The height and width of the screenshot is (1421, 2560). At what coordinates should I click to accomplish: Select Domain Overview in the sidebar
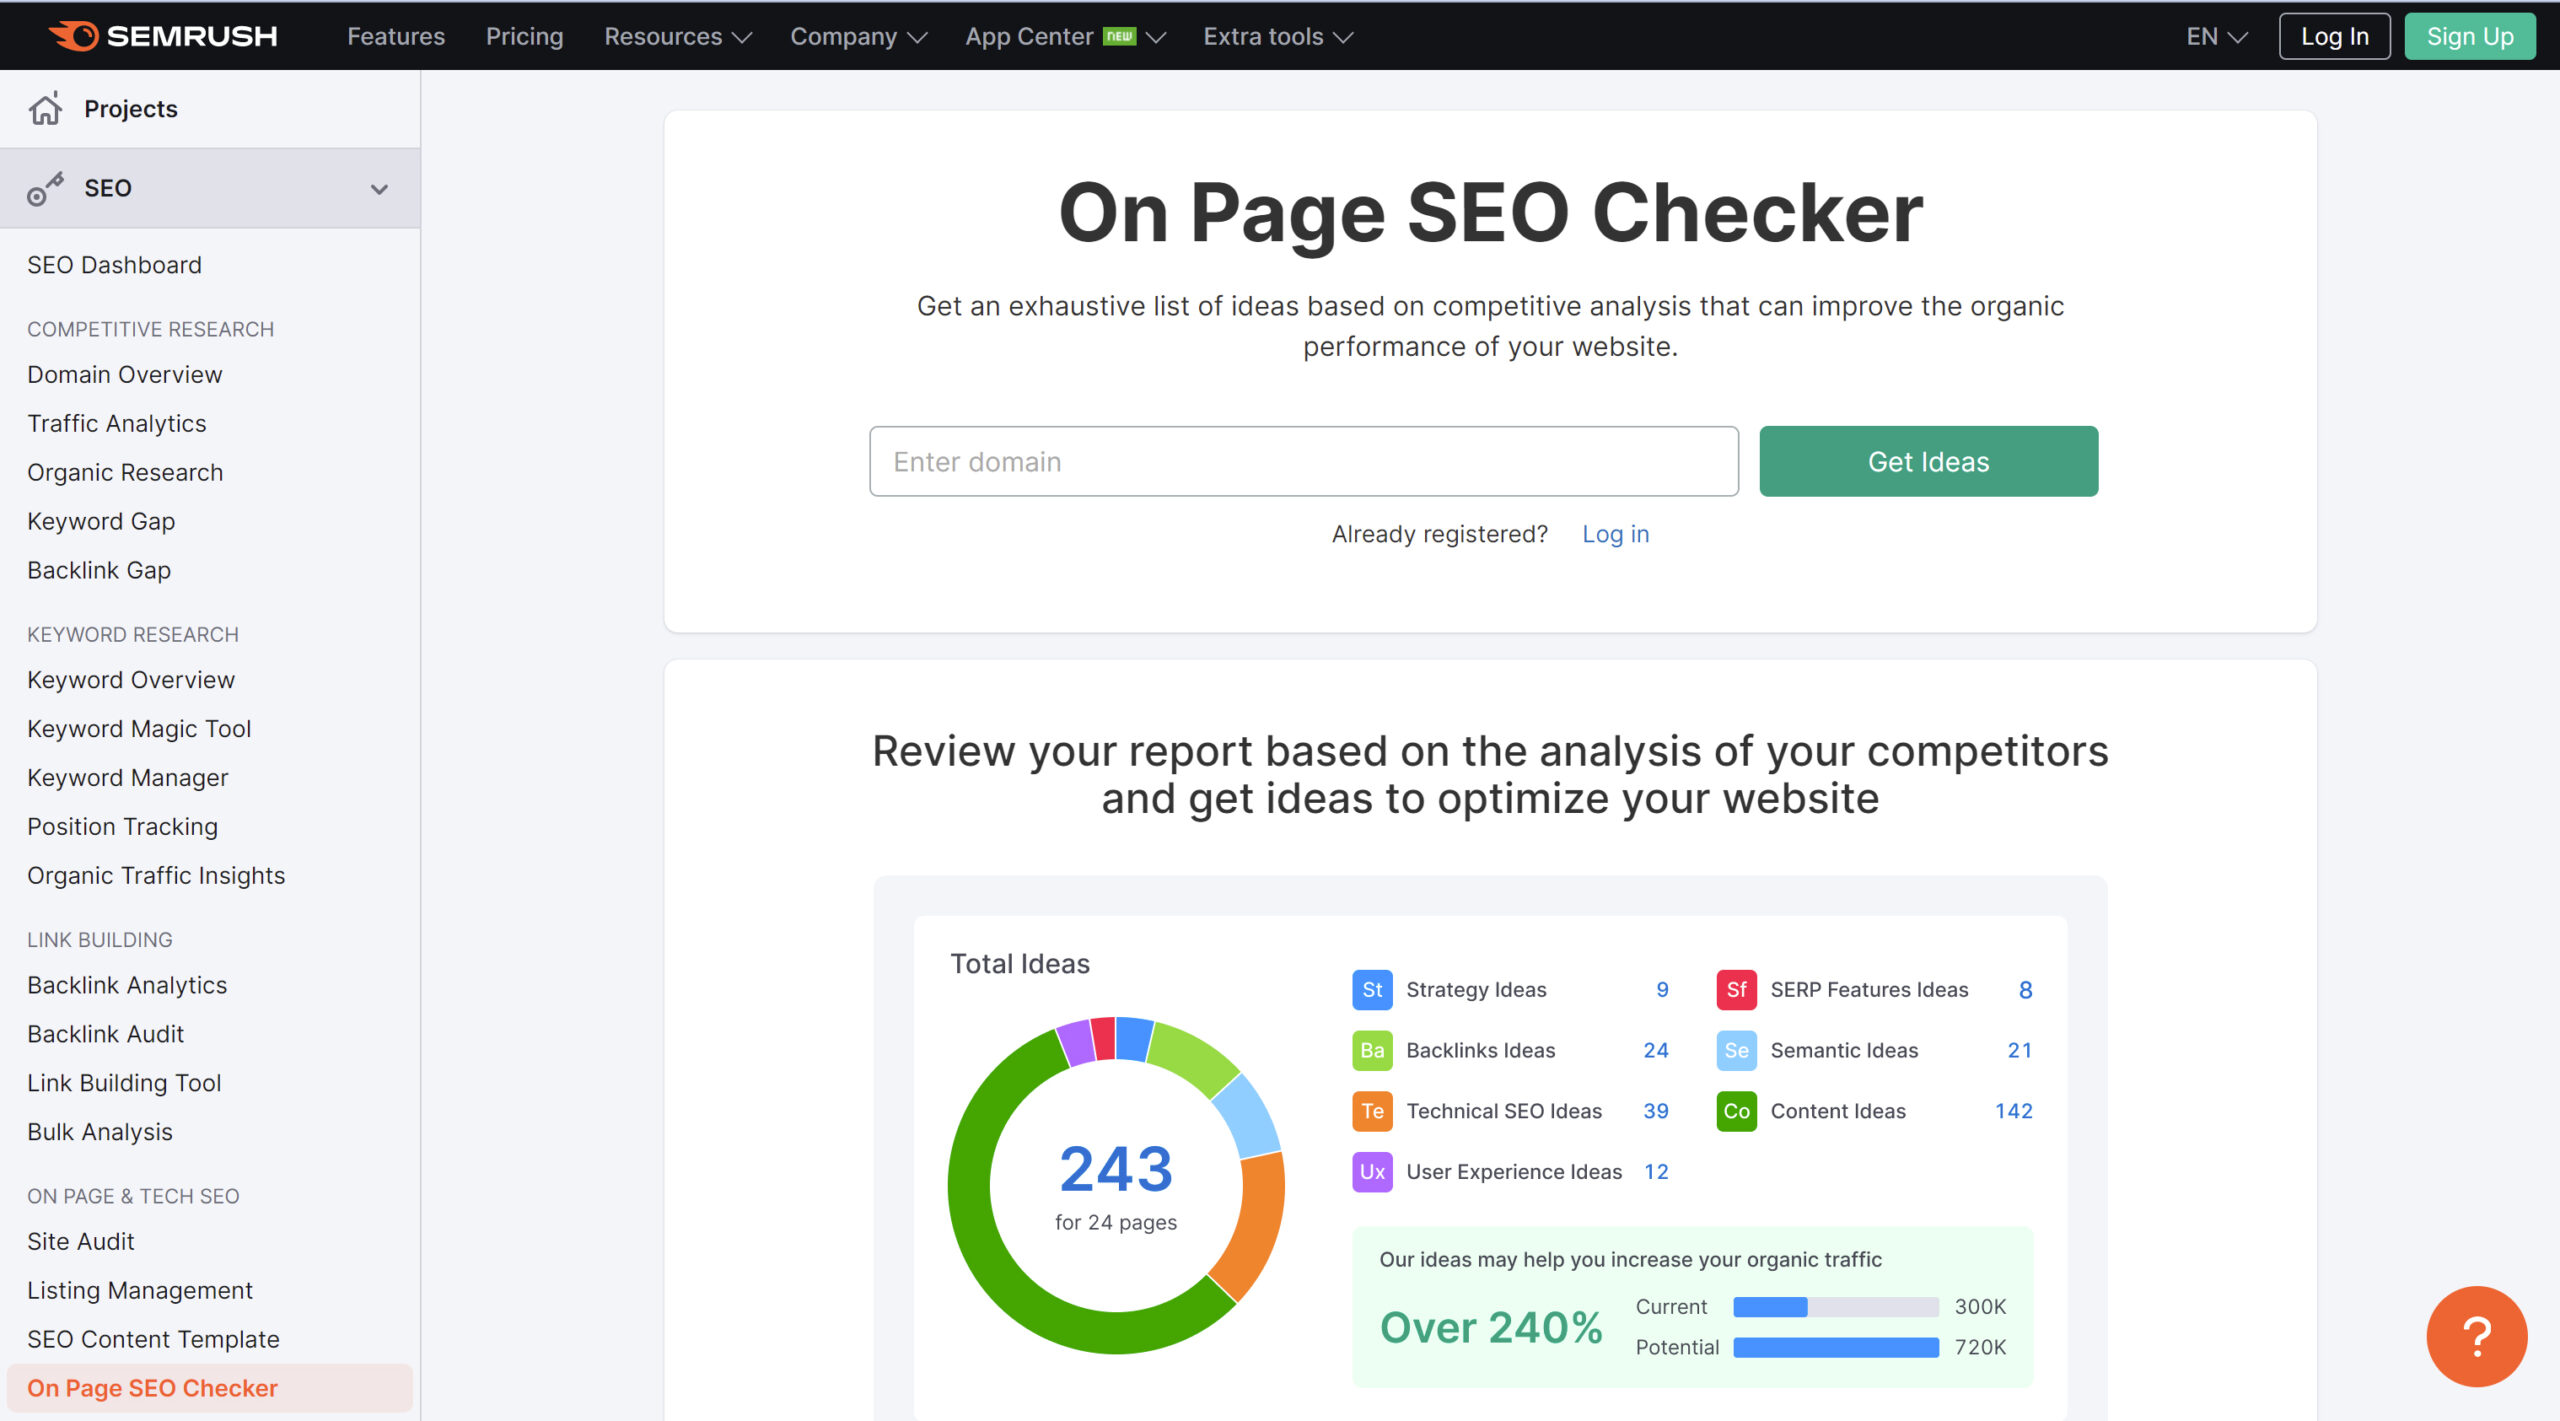point(125,374)
